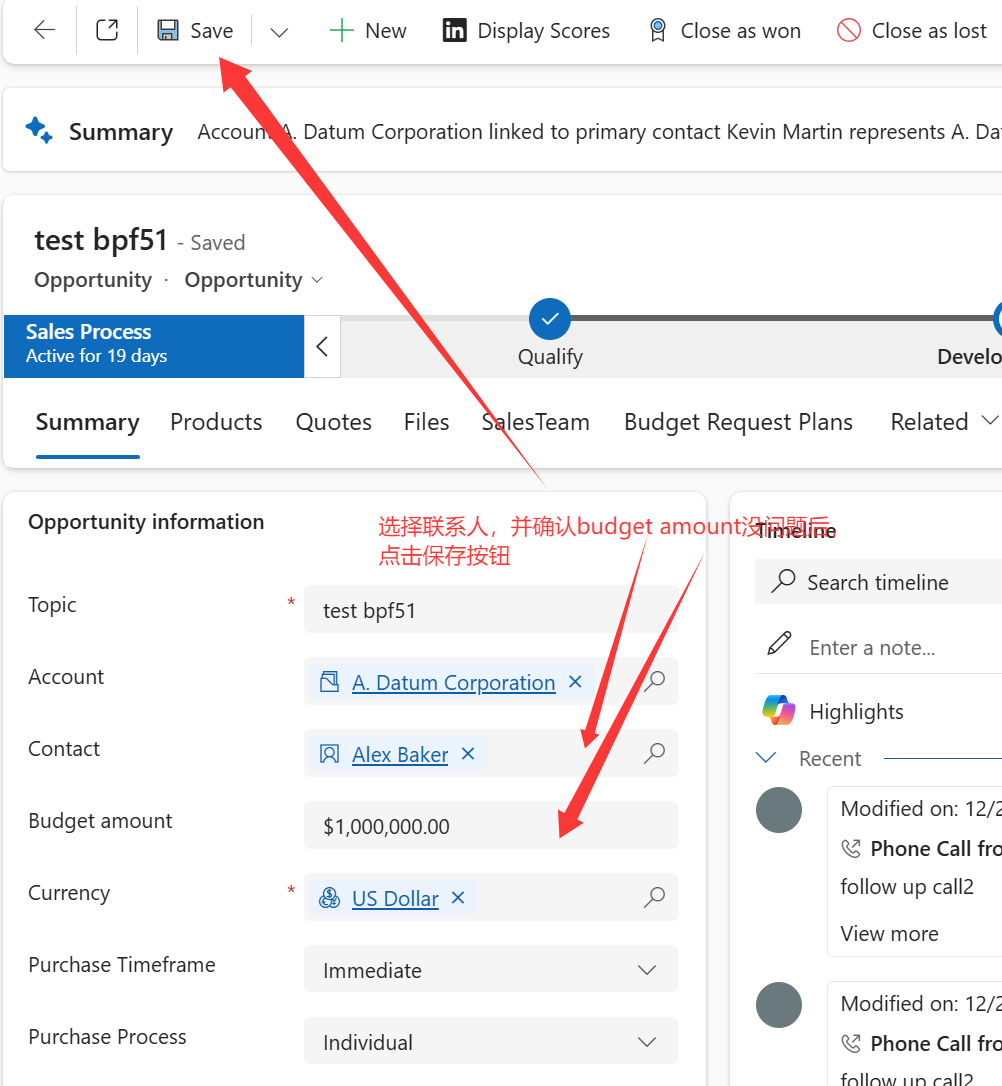Viewport: 1002px width, 1086px height.
Task: Open the Purchase Timeframe dropdown
Action: [x=490, y=970]
